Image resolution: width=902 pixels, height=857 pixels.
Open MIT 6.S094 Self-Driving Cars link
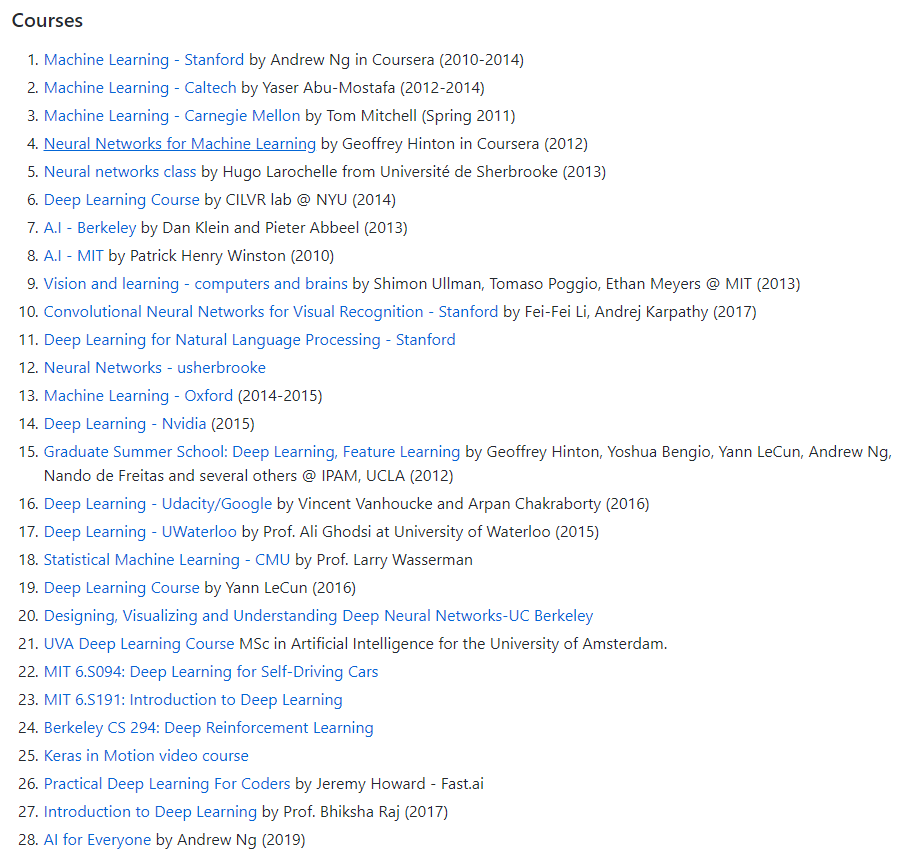point(211,672)
